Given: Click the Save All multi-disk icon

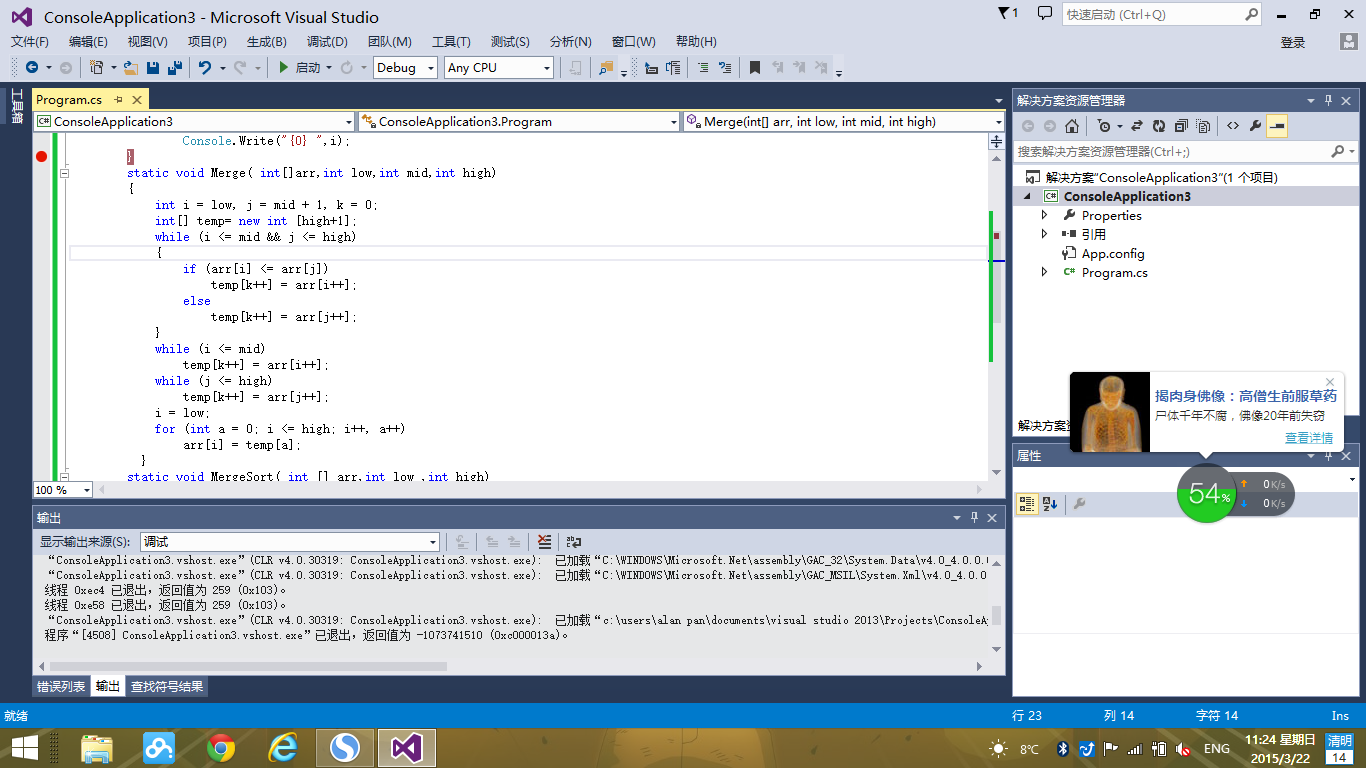Looking at the screenshot, I should (x=174, y=68).
